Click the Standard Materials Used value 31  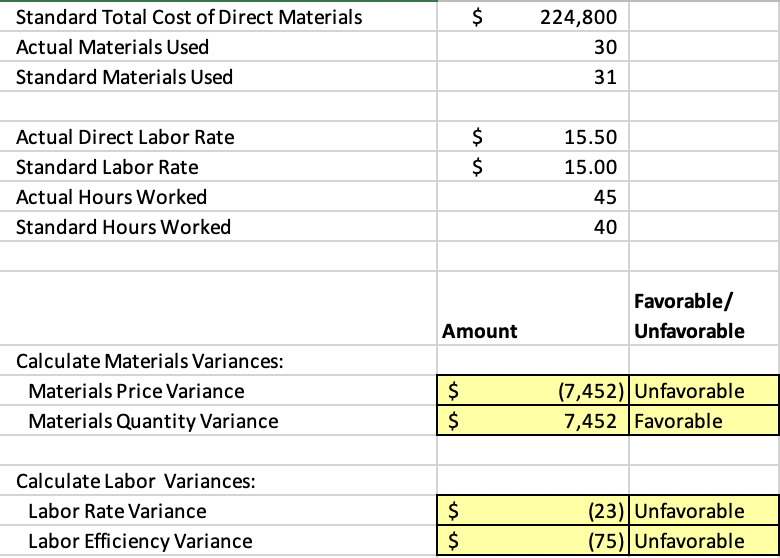coord(533,77)
